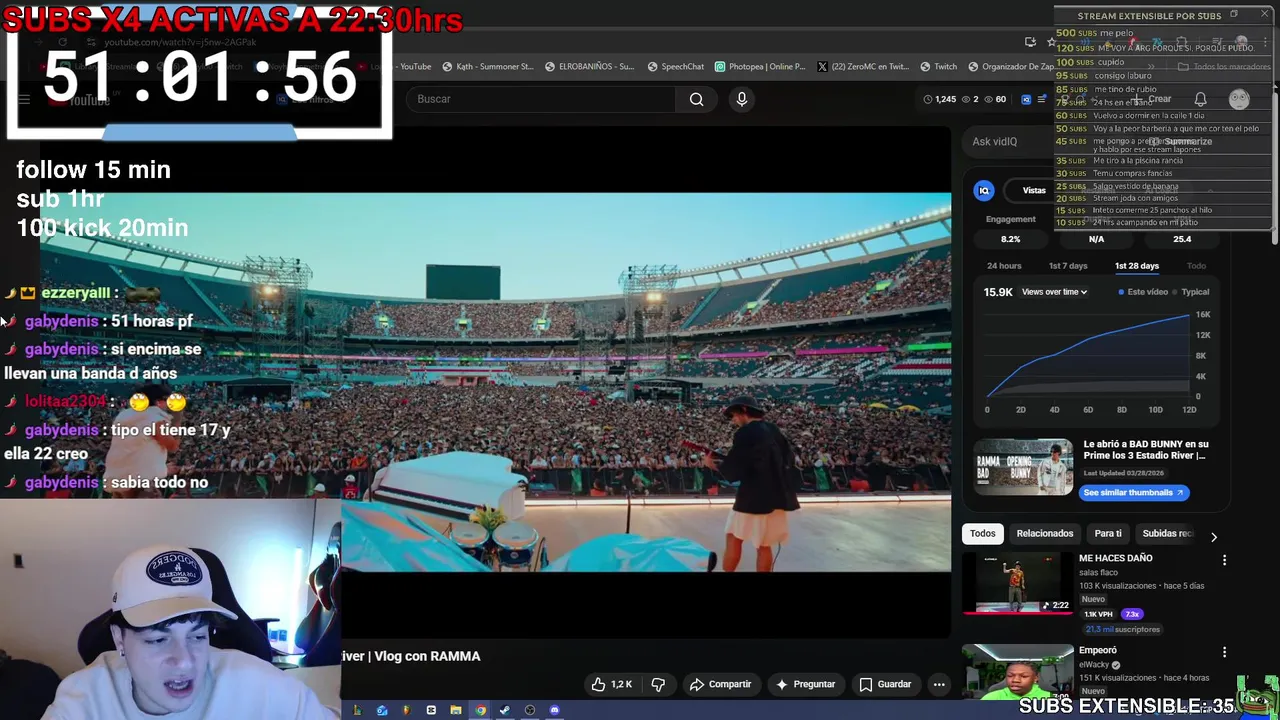Select the Para ti filter chip
1280x720 pixels.
(1108, 534)
